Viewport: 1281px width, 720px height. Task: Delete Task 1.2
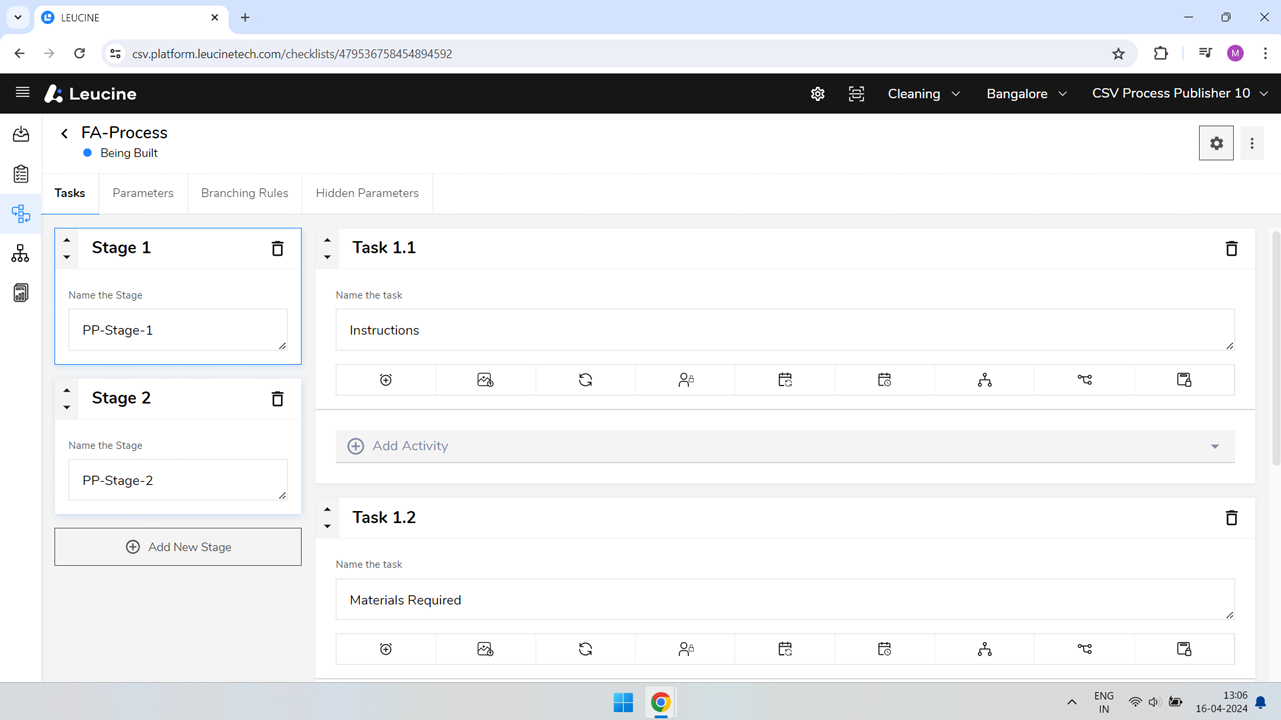tap(1232, 518)
